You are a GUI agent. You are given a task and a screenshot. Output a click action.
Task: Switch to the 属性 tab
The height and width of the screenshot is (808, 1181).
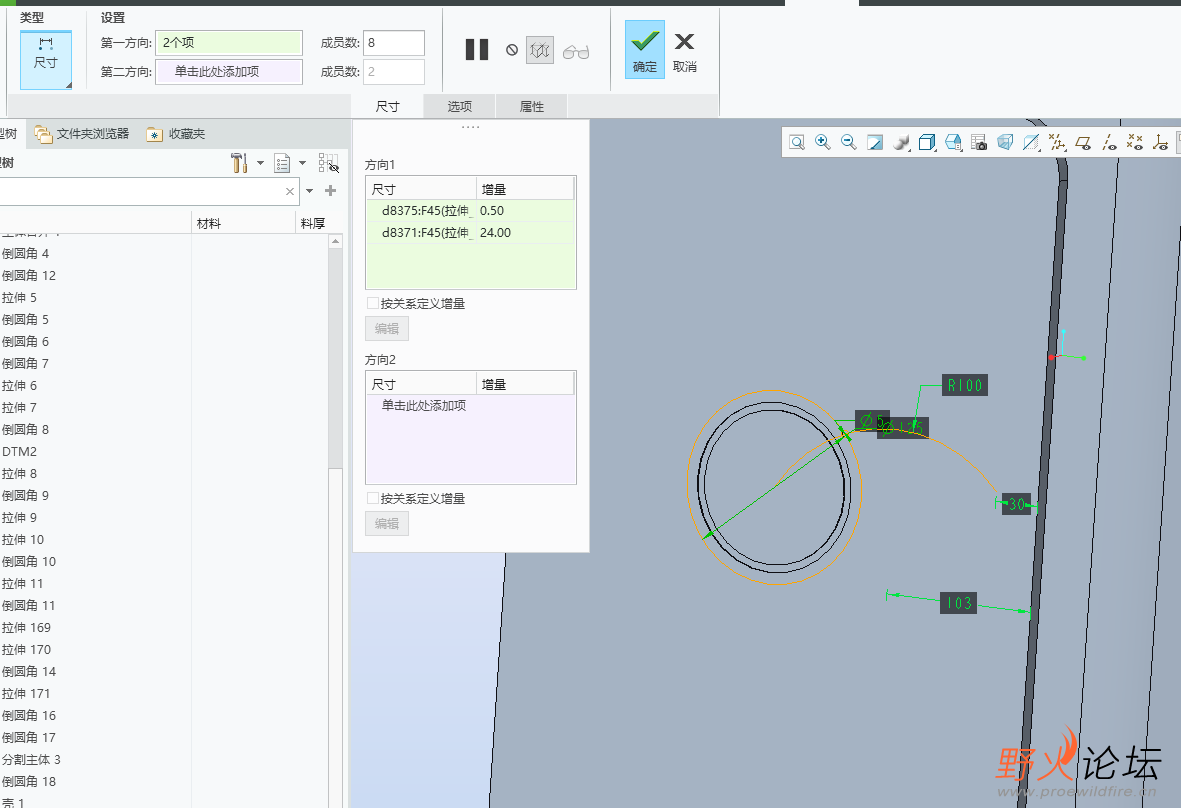click(x=532, y=106)
